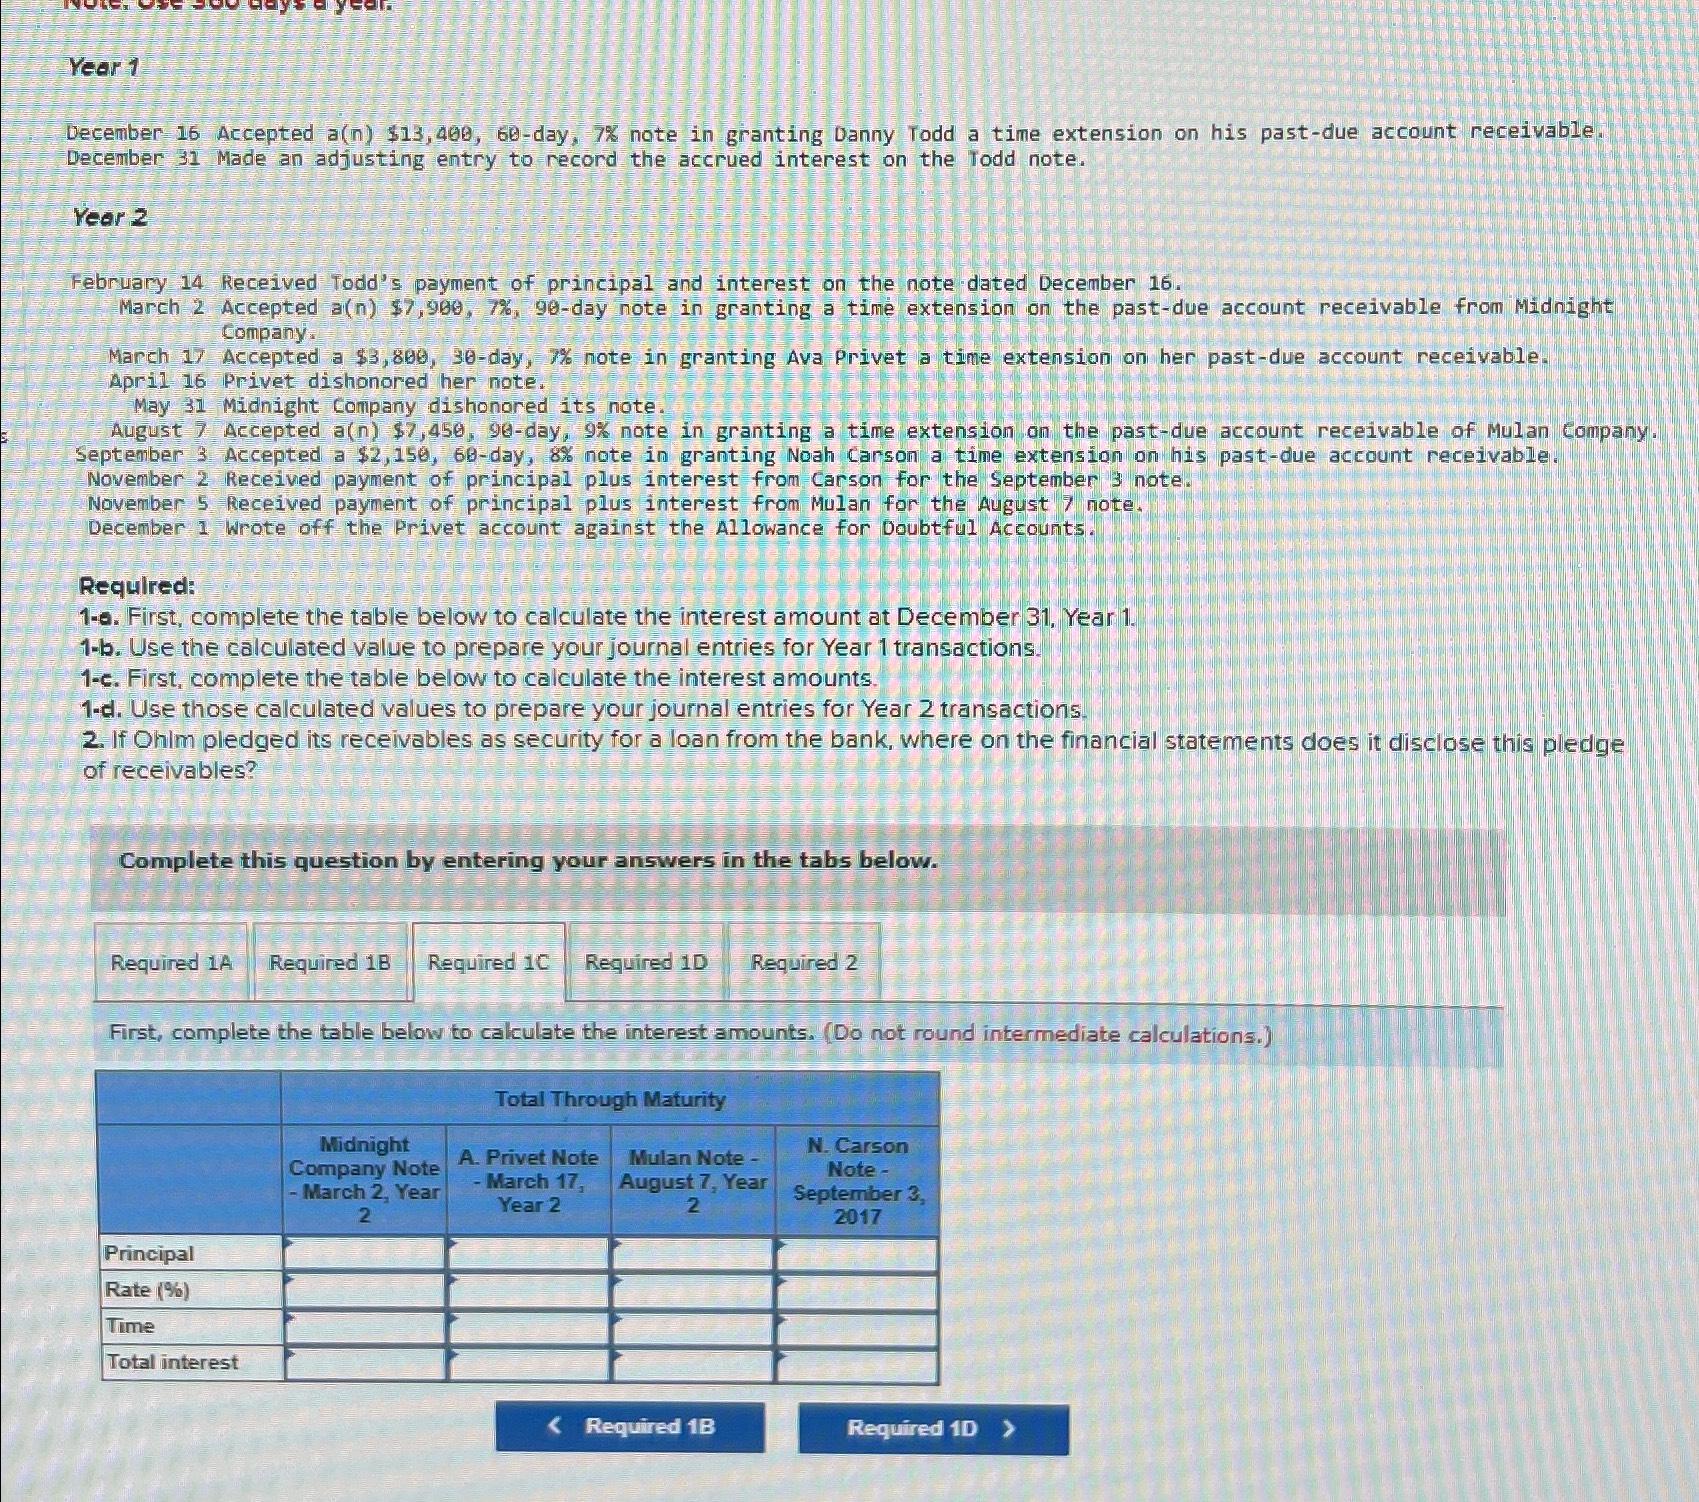Click the March 17 Ava Privet transaction line
1699x1502 pixels.
(x=829, y=357)
